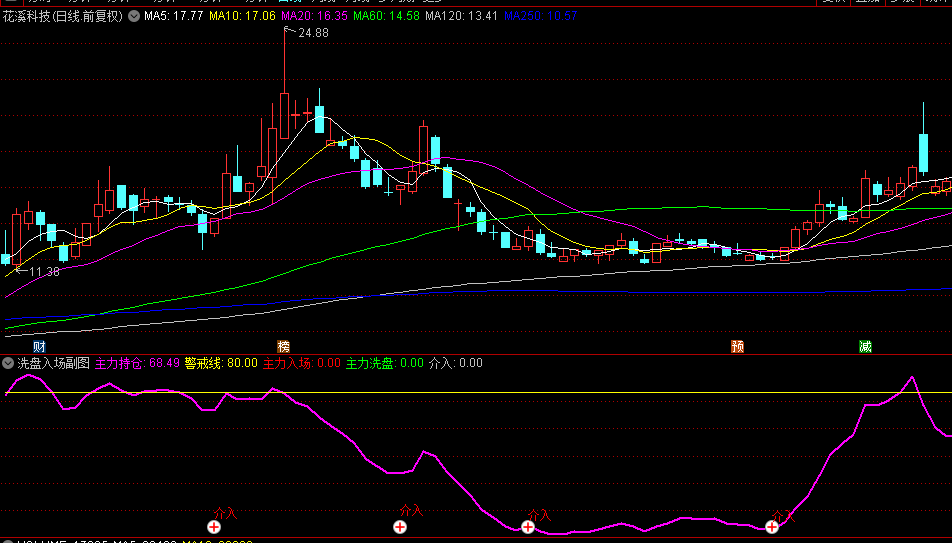Click the 财 financial event marker

pyautogui.click(x=39, y=346)
